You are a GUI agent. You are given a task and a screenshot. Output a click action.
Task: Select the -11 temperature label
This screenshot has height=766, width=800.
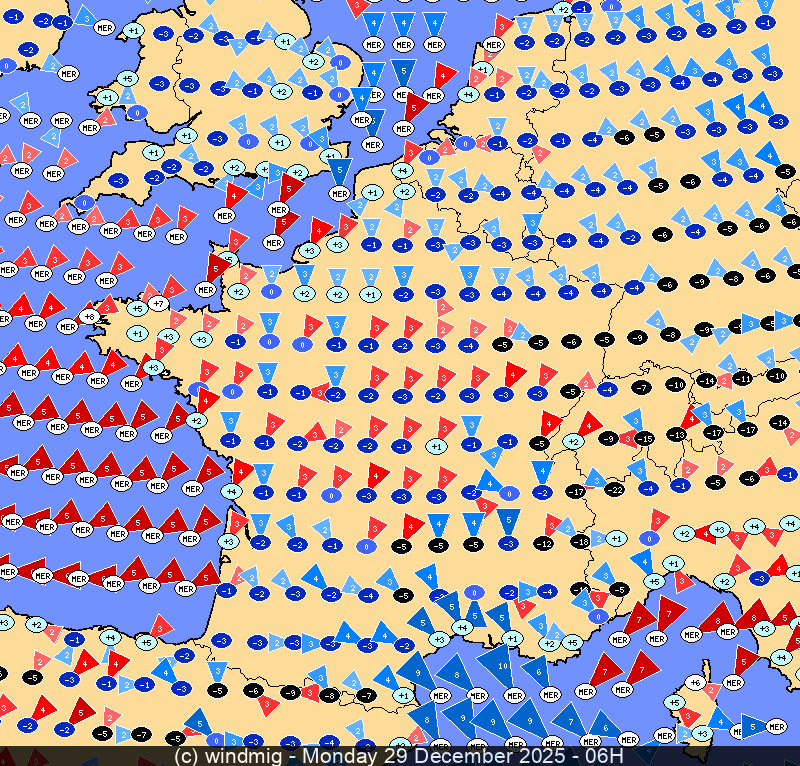point(742,379)
